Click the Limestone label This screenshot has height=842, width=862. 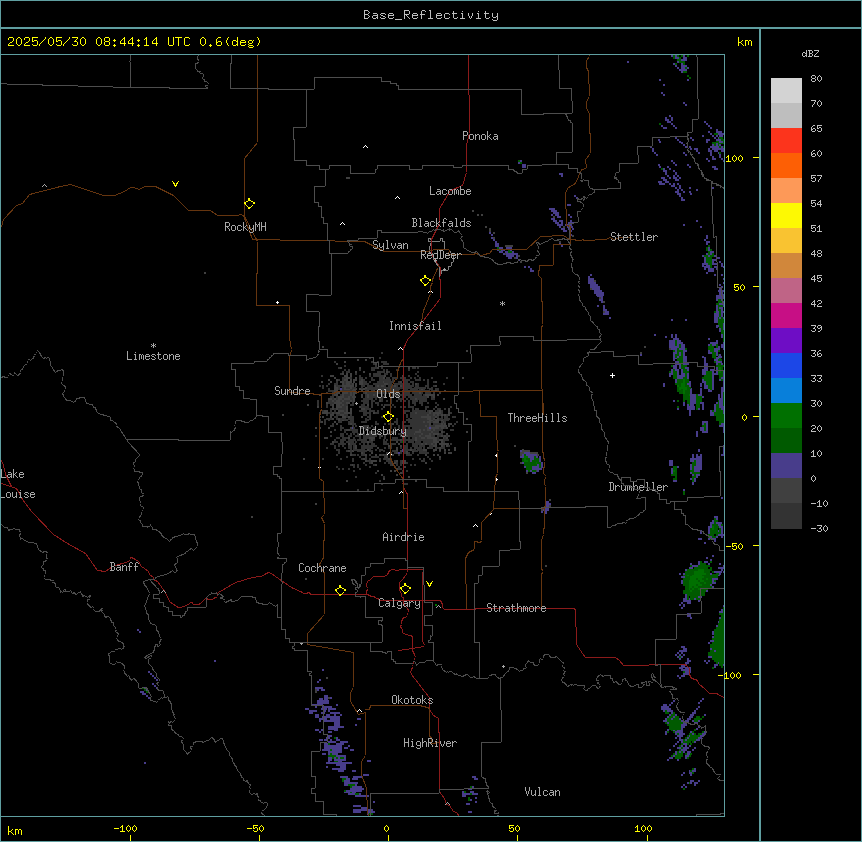tap(153, 356)
